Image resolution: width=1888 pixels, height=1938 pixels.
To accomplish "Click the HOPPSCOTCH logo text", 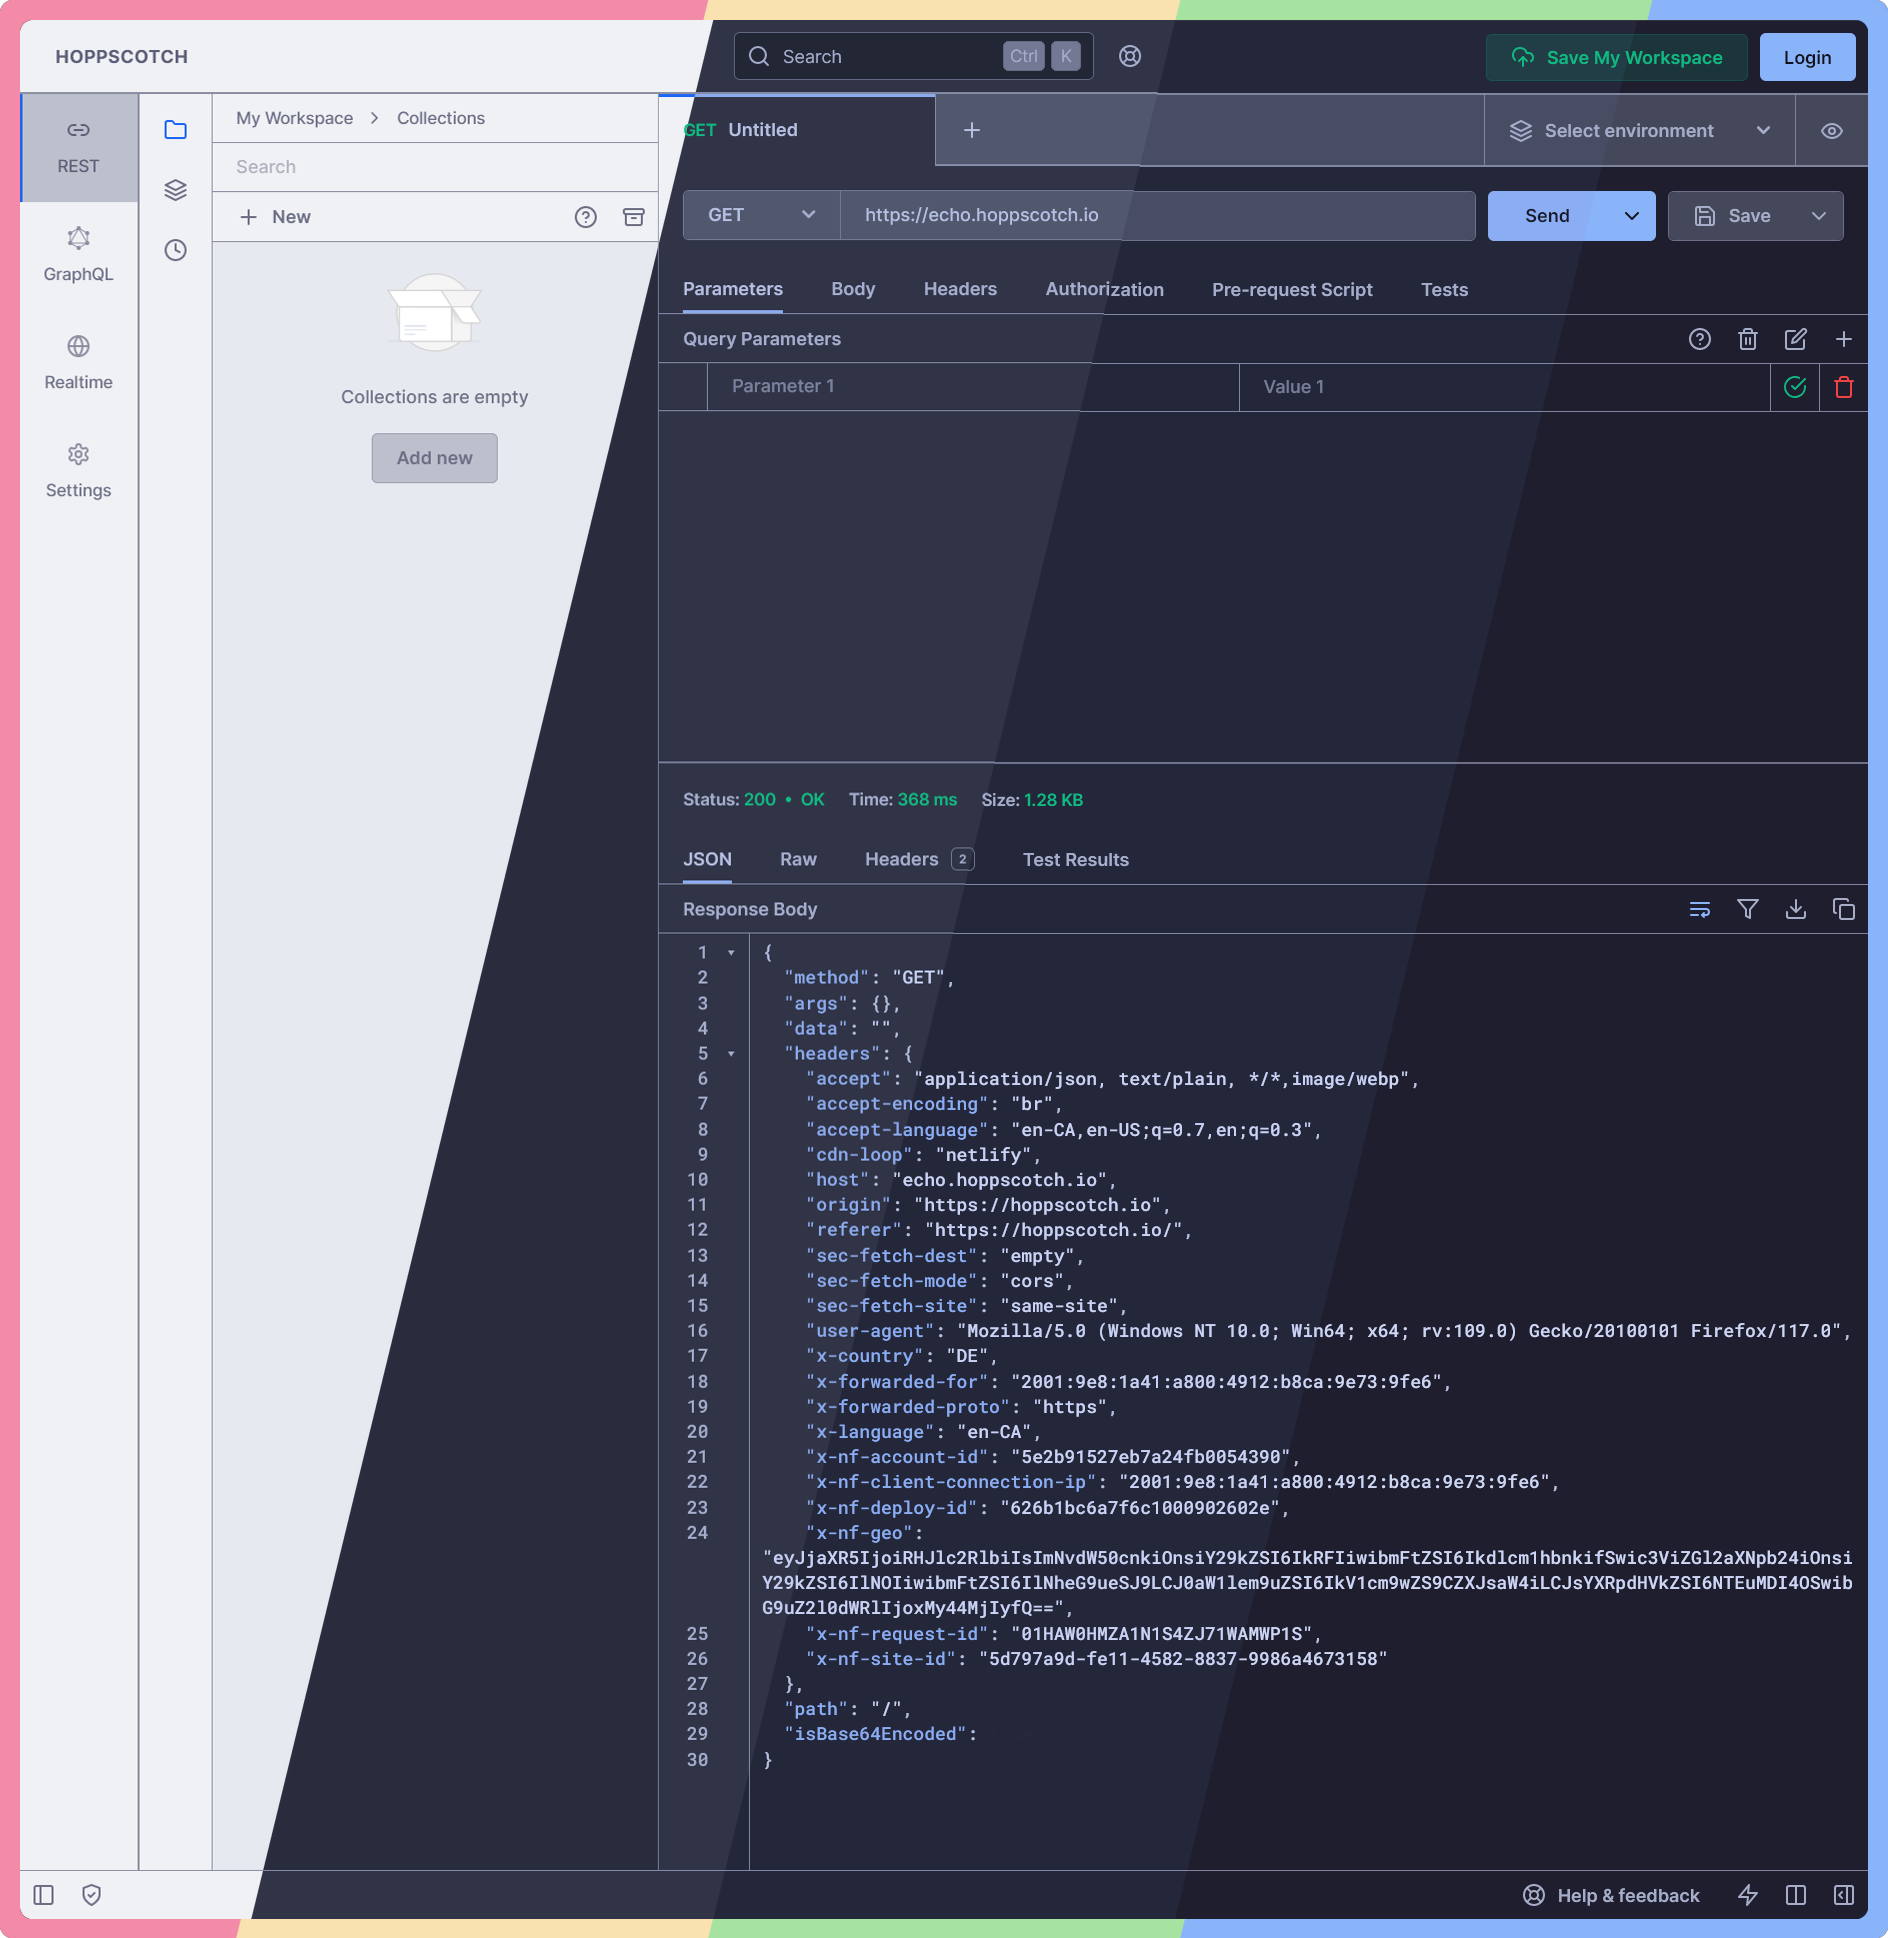I will pos(122,57).
